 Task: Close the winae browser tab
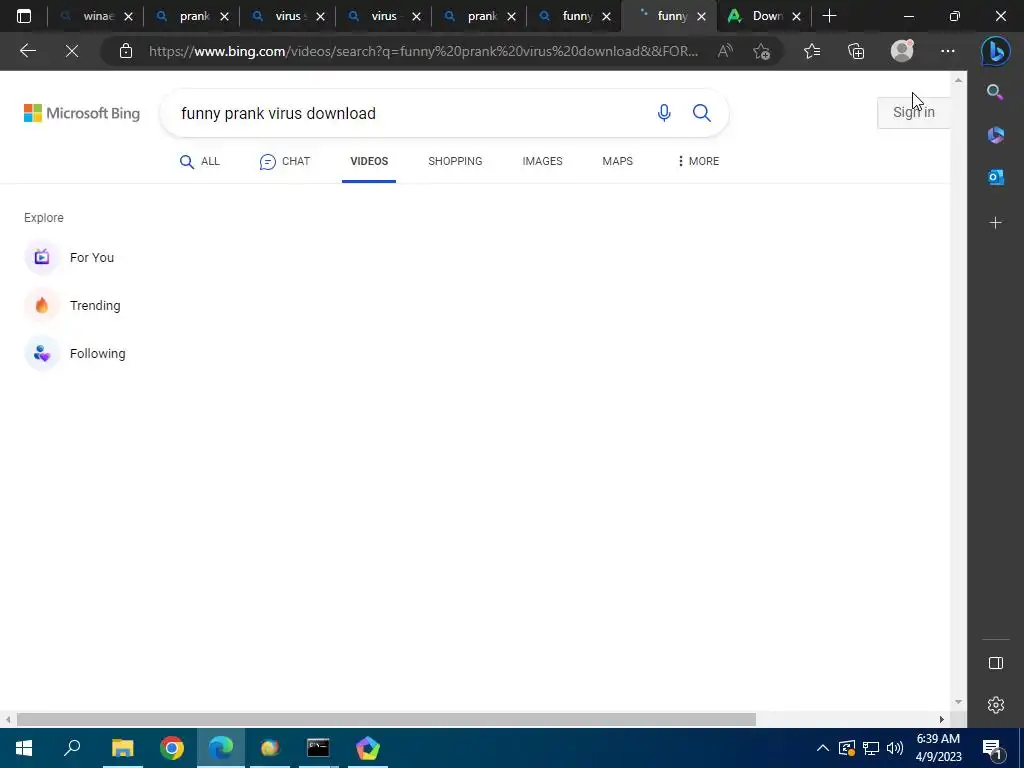click(x=129, y=16)
